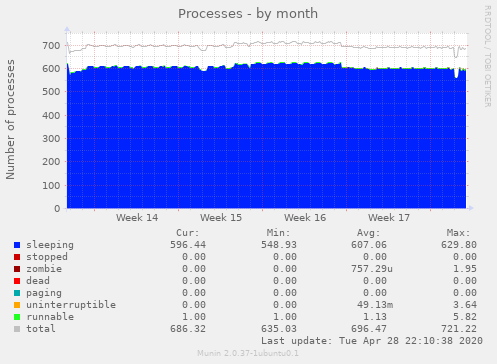
Task: Click the 'Avg:' column header
Action: pyautogui.click(x=368, y=233)
